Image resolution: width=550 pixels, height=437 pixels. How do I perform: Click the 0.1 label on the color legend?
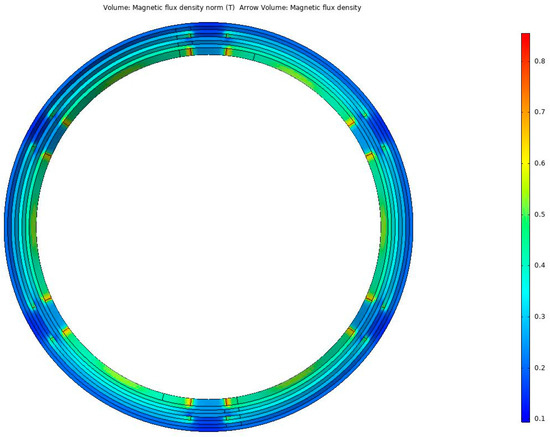click(x=539, y=419)
